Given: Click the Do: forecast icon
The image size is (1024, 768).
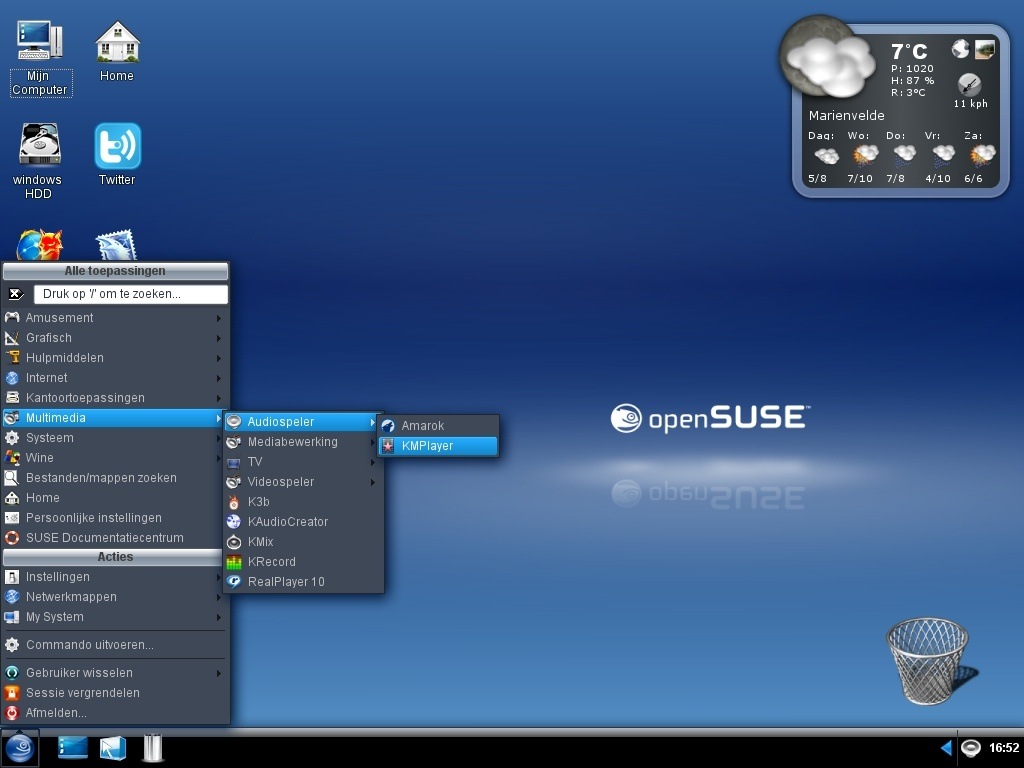Looking at the screenshot, I should pos(904,156).
